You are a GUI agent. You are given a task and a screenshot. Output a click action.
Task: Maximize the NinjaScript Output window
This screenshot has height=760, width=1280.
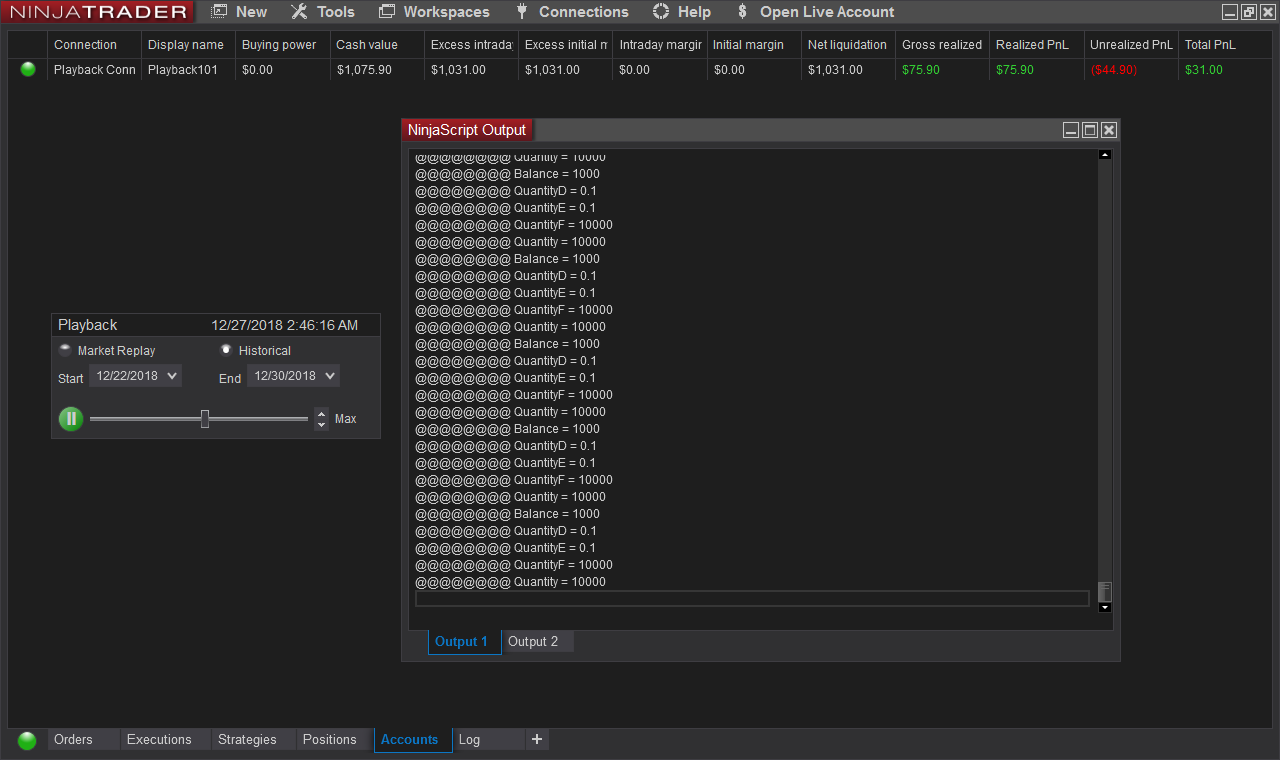pos(1090,130)
